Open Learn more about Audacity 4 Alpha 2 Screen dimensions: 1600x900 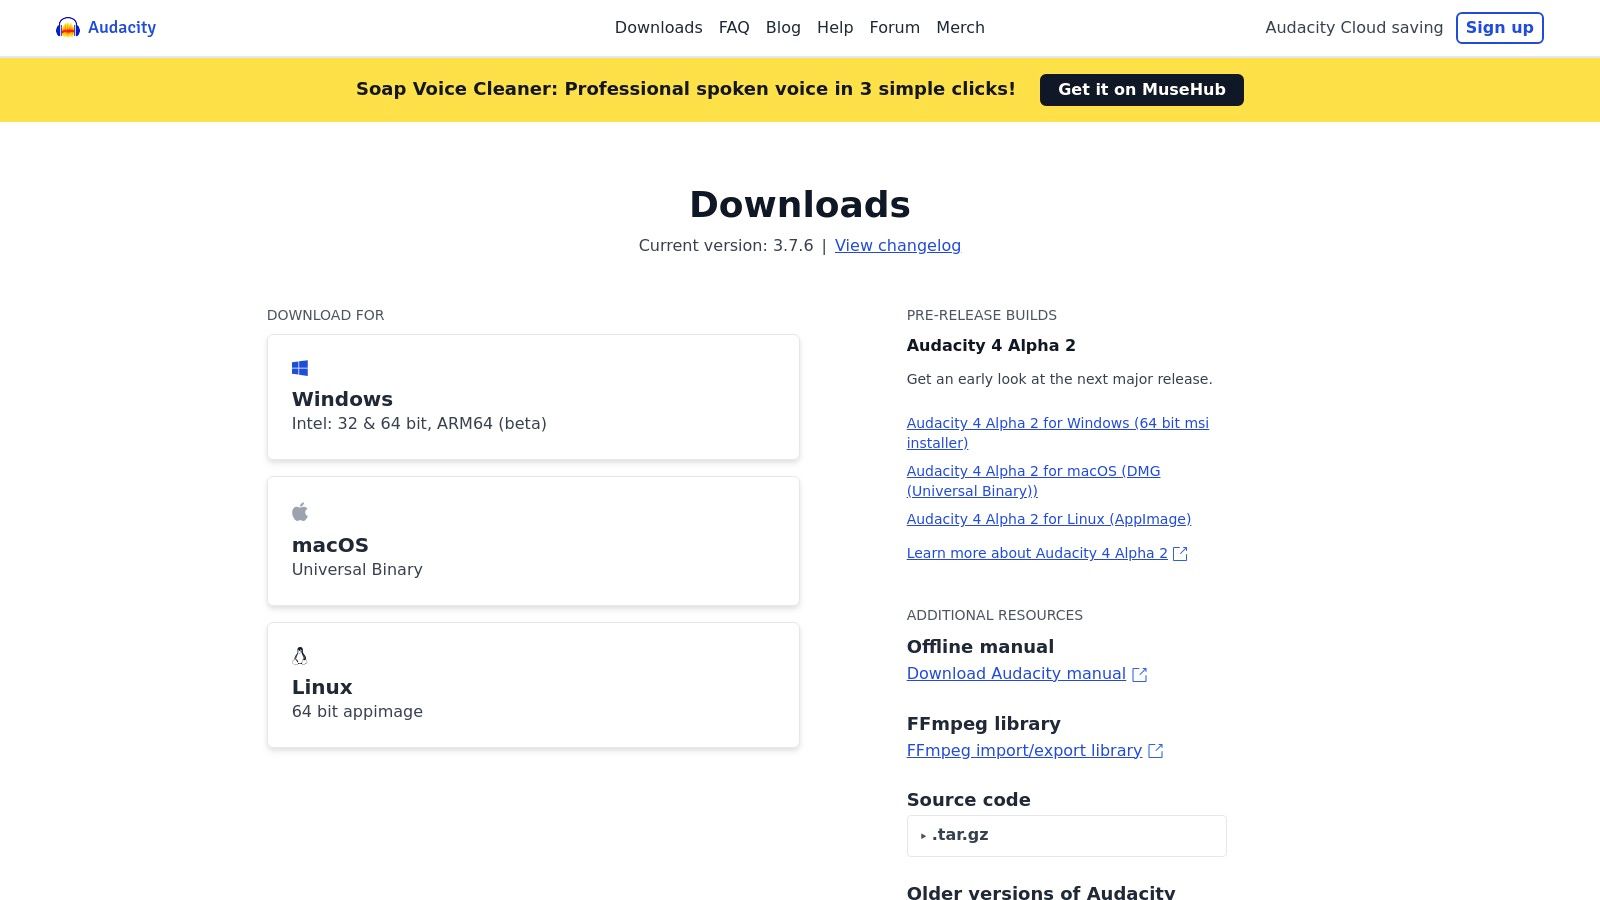click(1037, 553)
